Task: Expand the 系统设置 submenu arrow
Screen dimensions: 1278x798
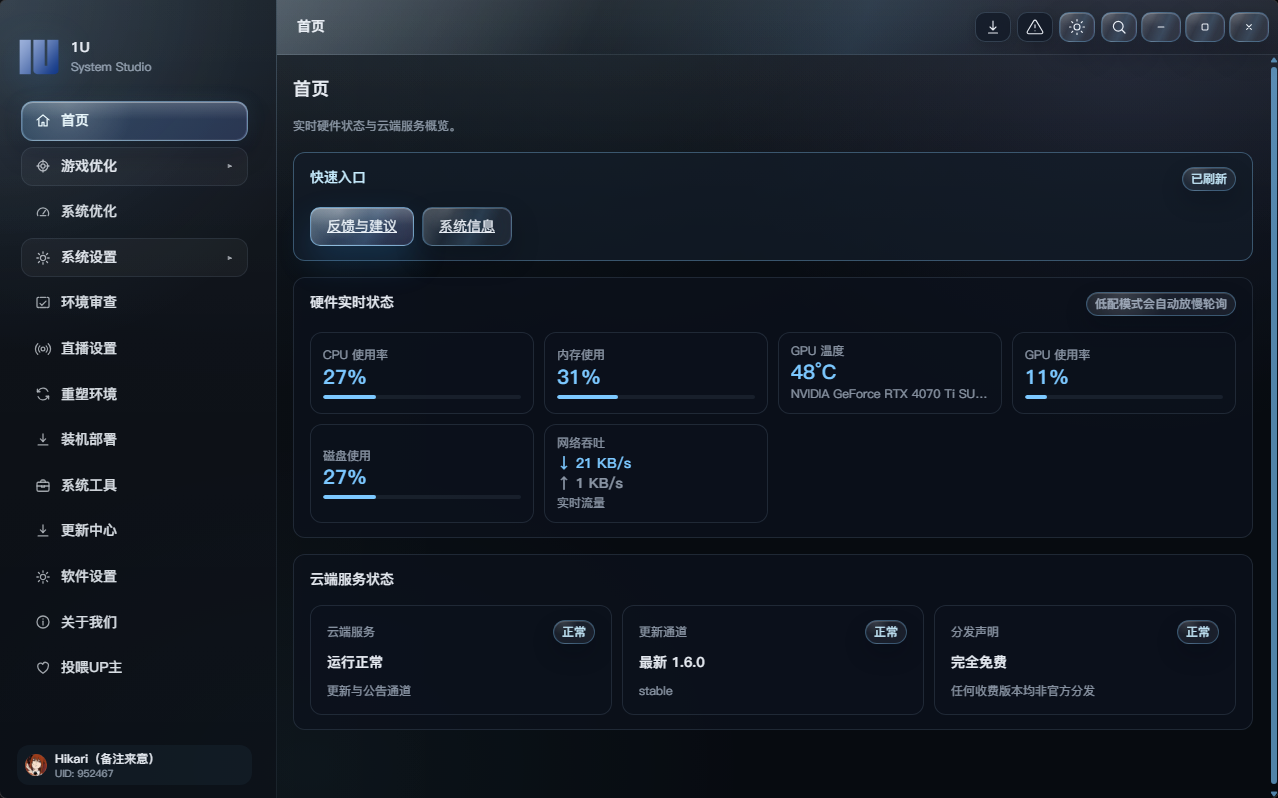Action: point(229,258)
